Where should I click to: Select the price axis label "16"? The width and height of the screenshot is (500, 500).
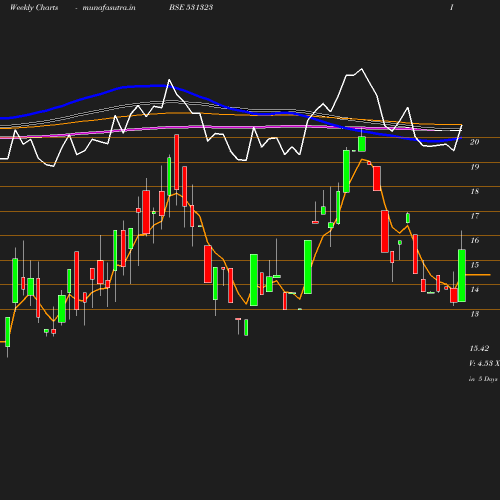(x=475, y=240)
